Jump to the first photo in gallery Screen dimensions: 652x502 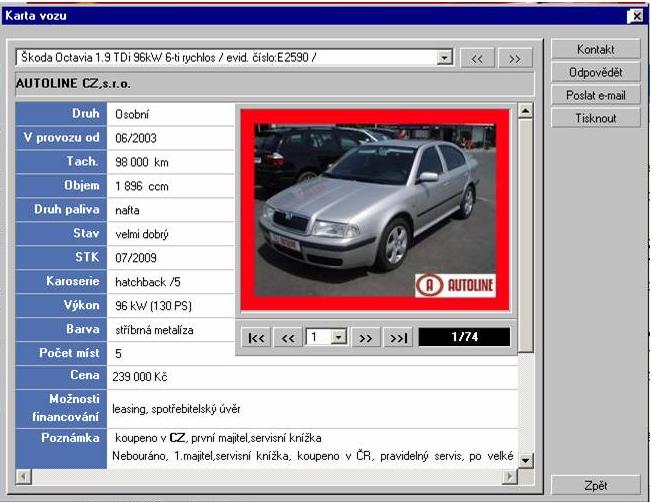point(256,338)
